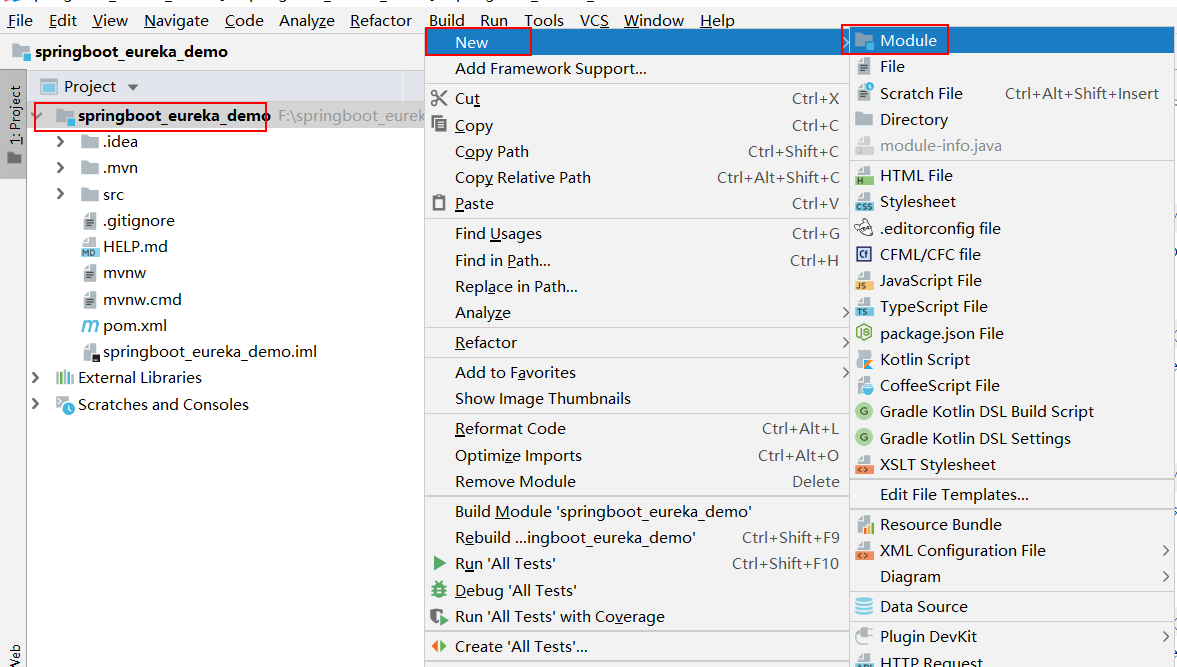Screen dimensions: 1177x667
Task: Expand External Libraries node
Action: [35, 377]
